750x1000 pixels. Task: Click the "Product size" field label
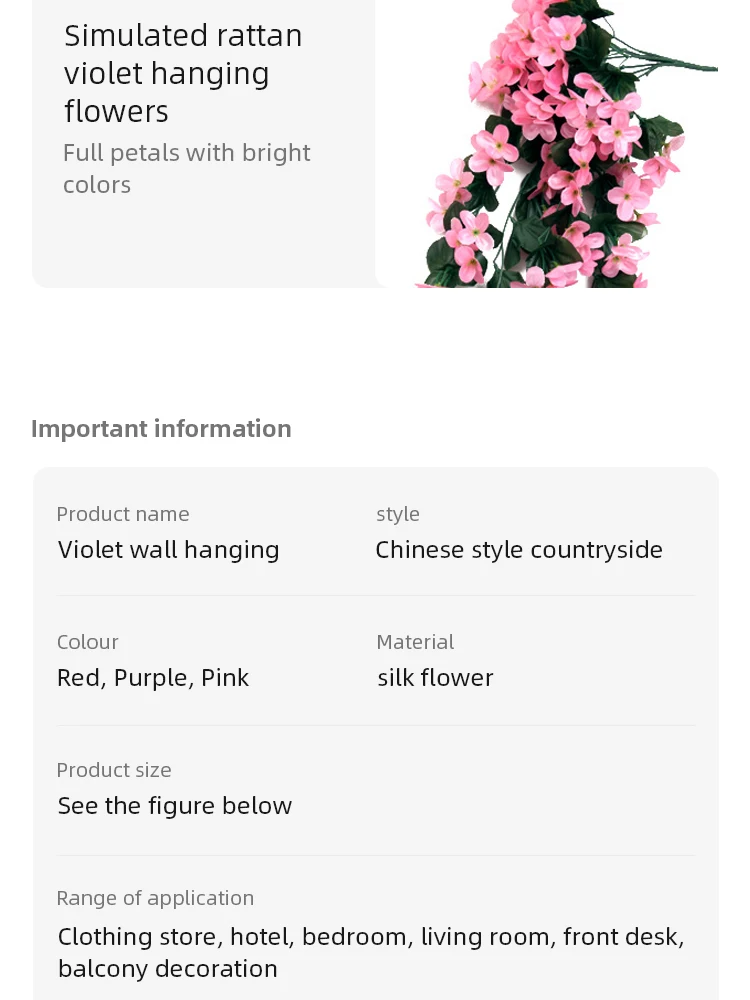113,770
